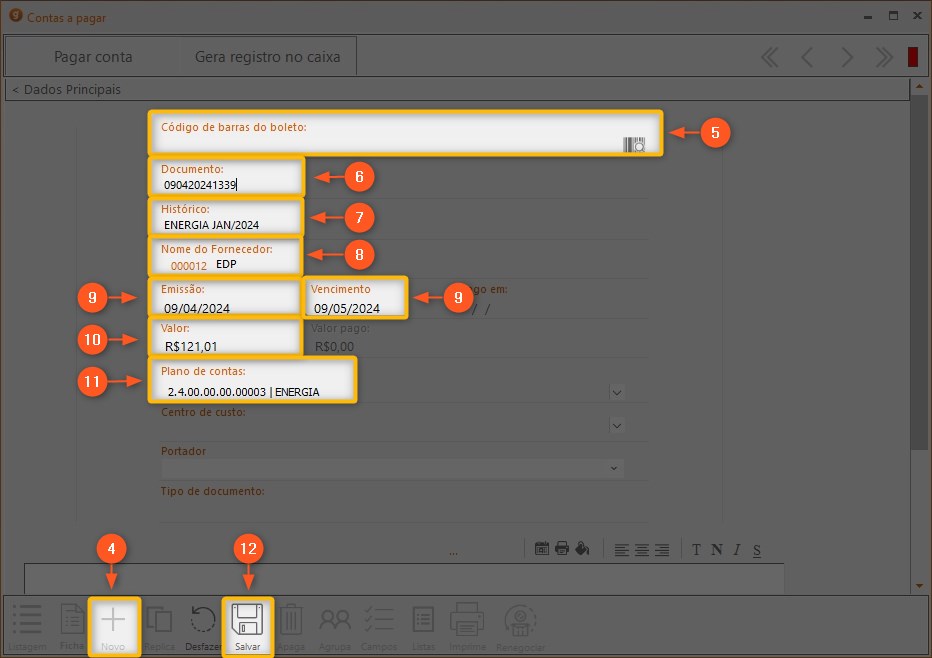The width and height of the screenshot is (932, 658).
Task: Toggle italic formatting in notes toolbar
Action: tap(736, 549)
